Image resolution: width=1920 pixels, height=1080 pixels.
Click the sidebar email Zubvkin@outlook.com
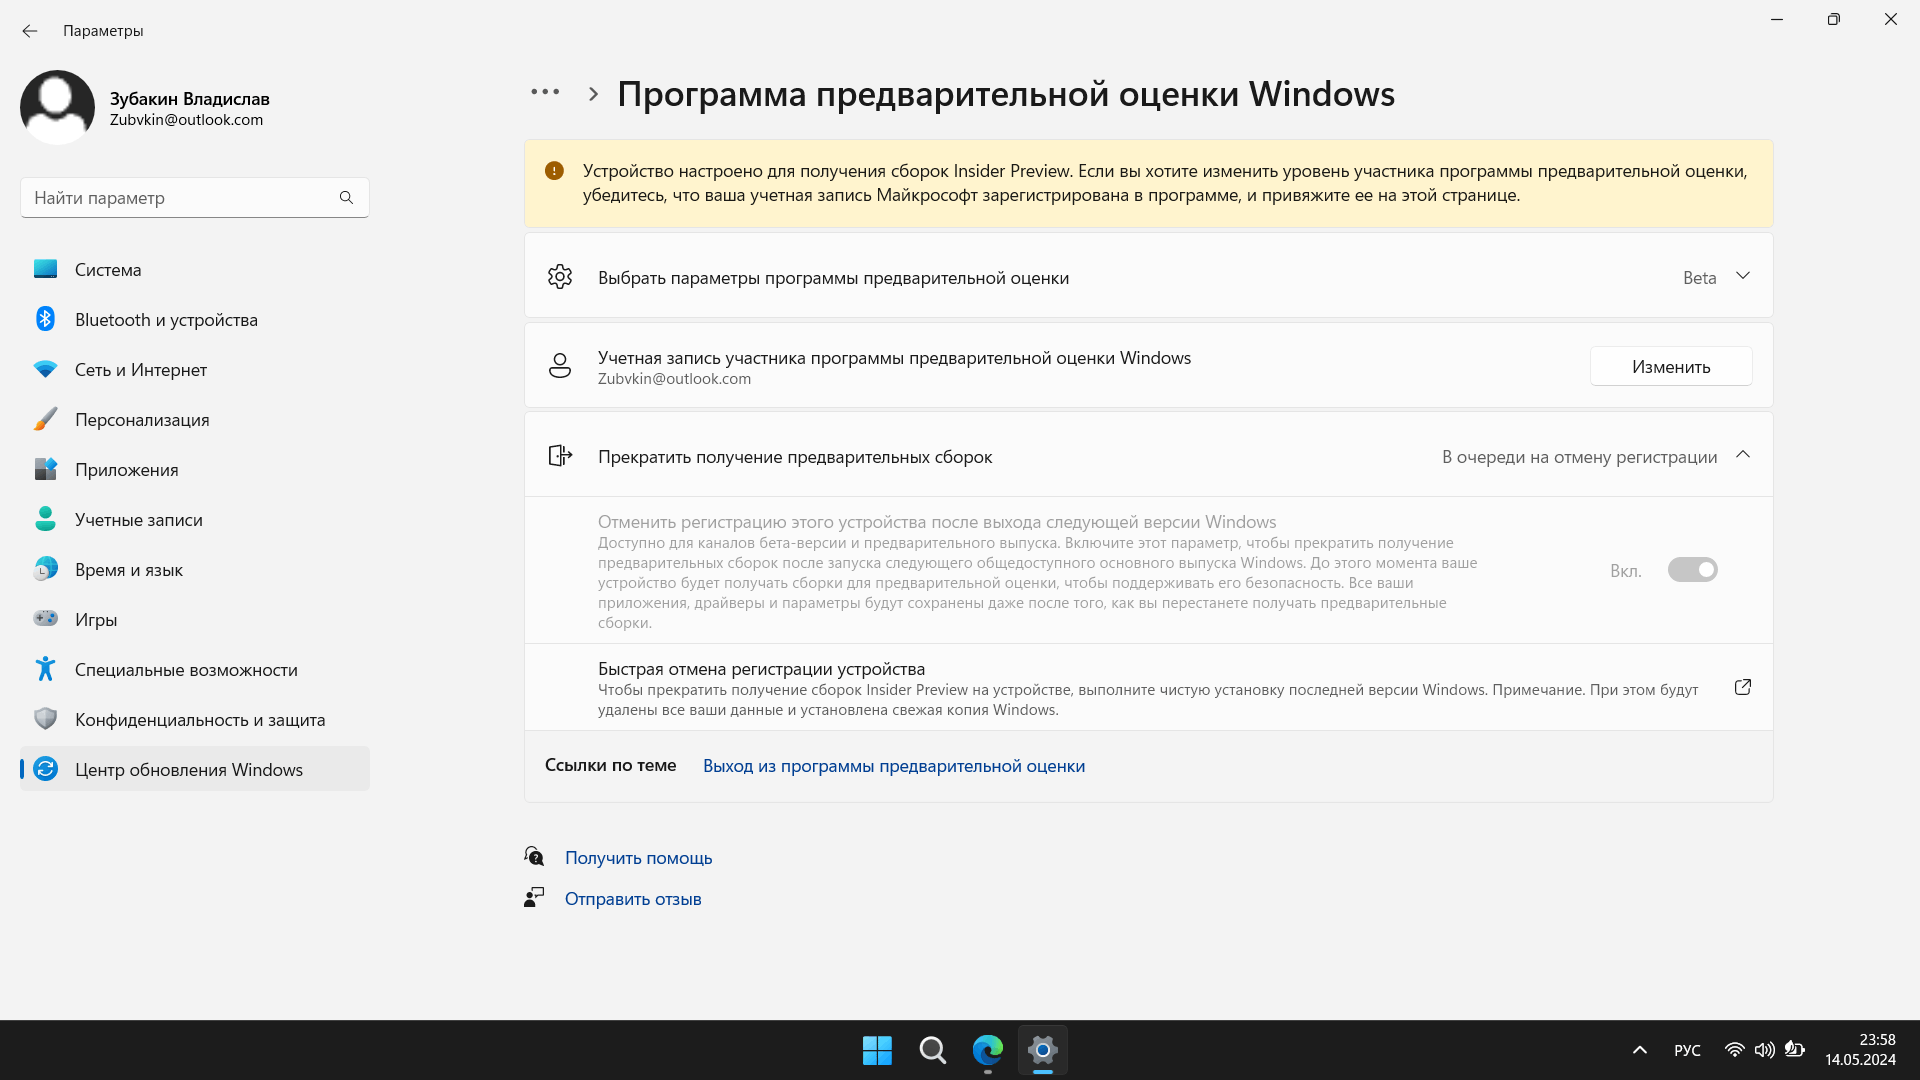click(x=187, y=120)
